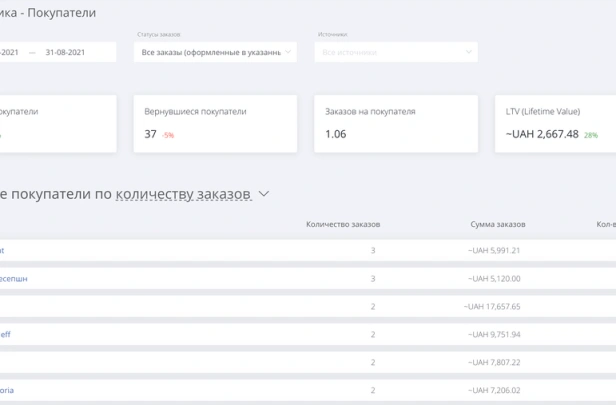The height and width of the screenshot is (405, 616).
Task: Open the Вернувшиеся покупатели card
Action: 215,123
